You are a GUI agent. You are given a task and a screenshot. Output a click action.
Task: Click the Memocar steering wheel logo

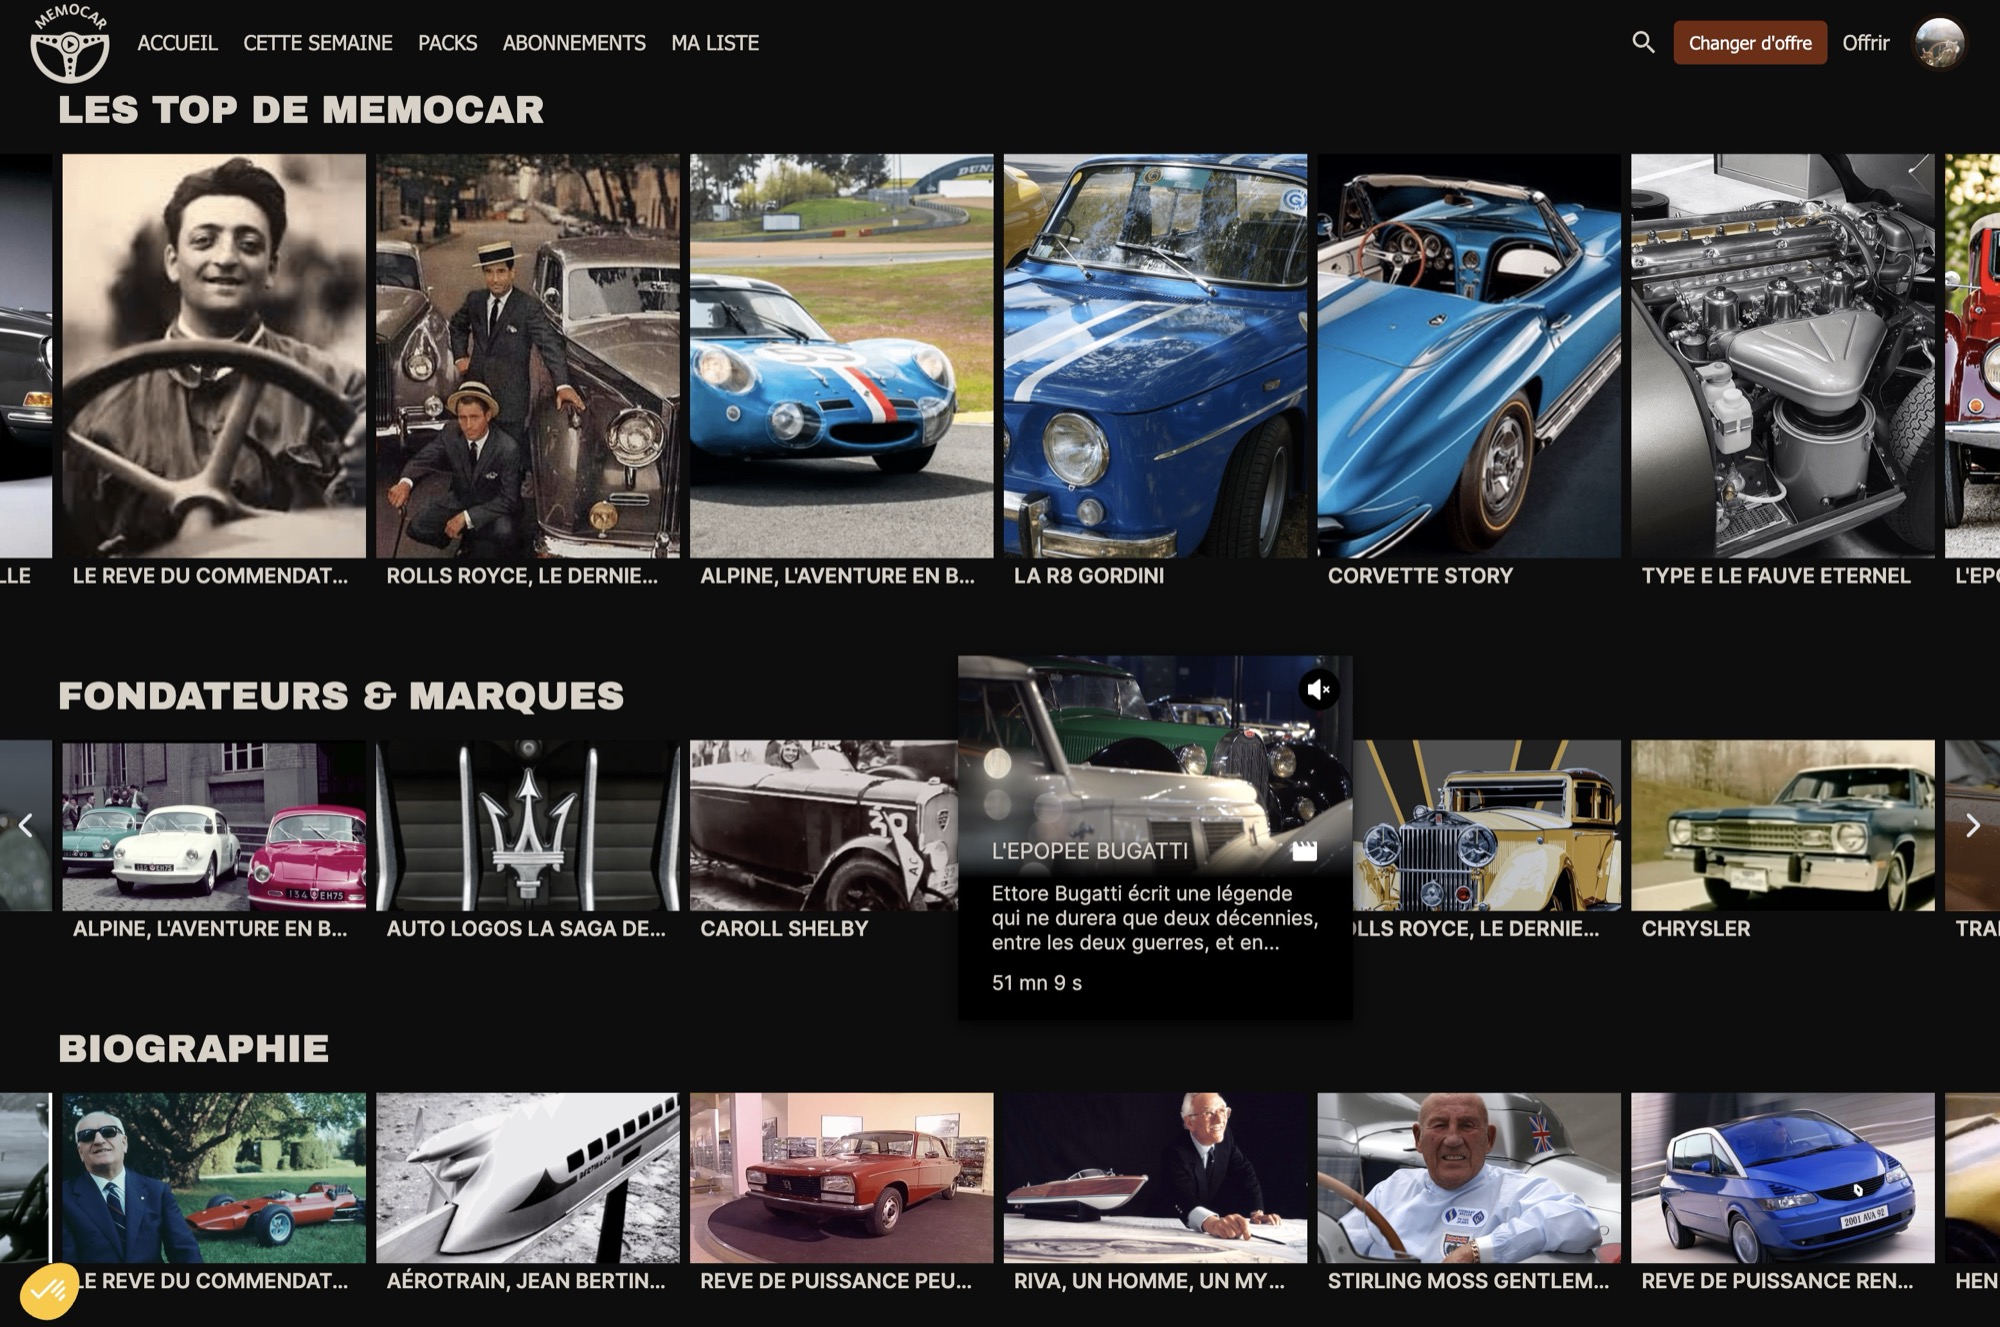coord(70,43)
